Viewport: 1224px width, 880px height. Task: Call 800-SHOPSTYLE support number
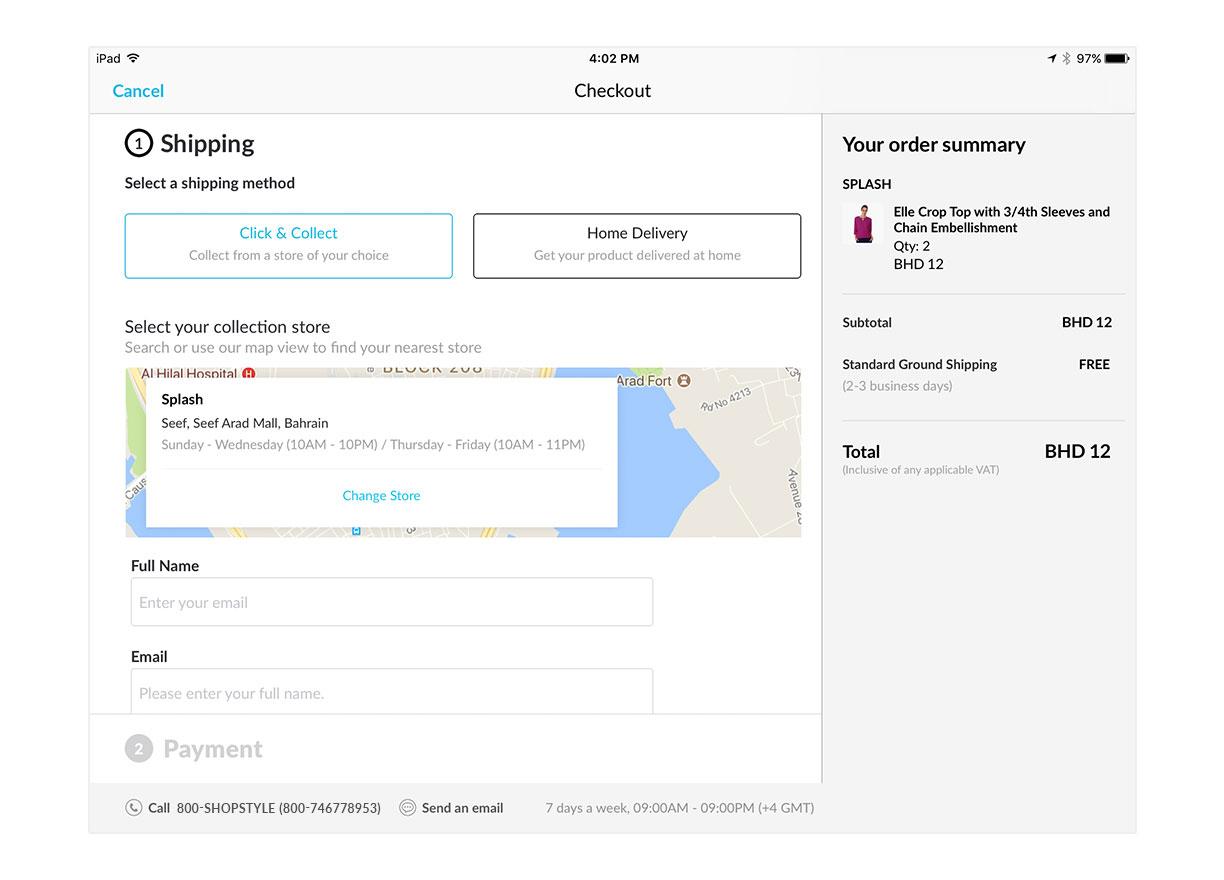[x=278, y=808]
